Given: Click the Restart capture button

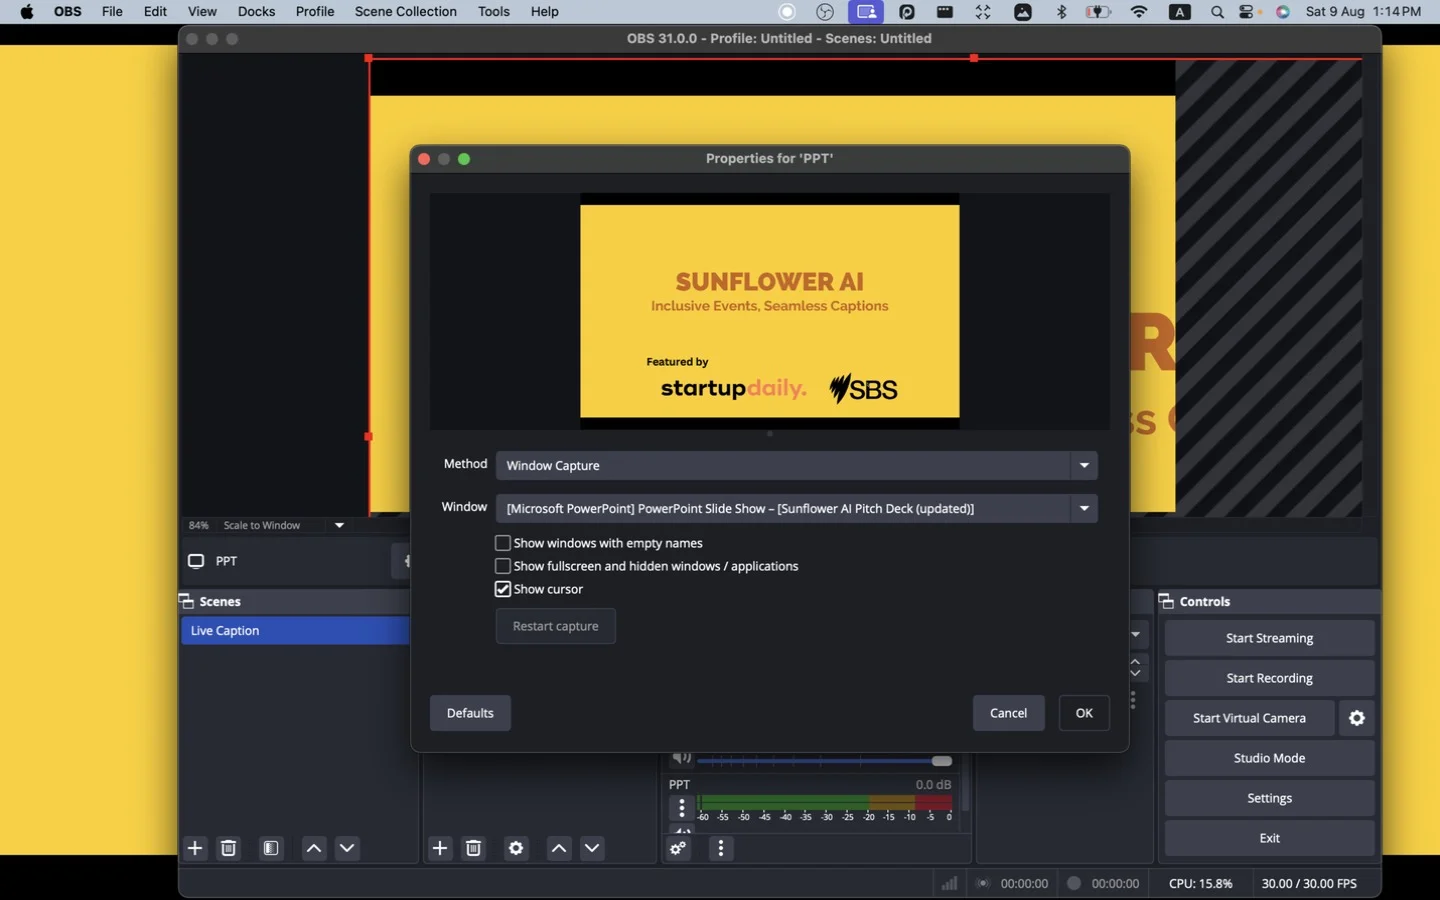Looking at the screenshot, I should point(556,626).
